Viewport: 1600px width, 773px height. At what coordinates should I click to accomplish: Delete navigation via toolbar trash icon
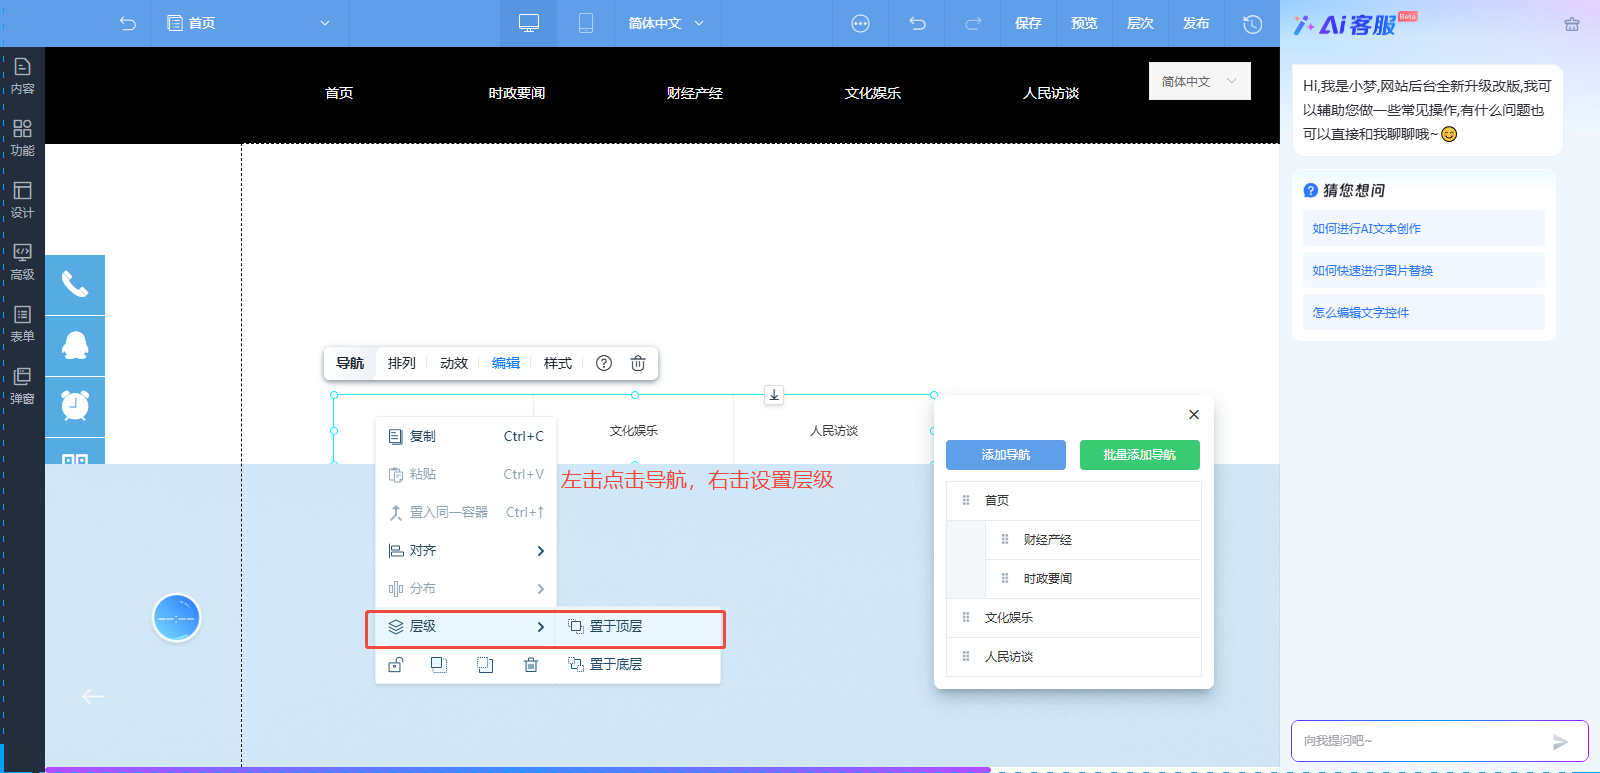tap(638, 363)
